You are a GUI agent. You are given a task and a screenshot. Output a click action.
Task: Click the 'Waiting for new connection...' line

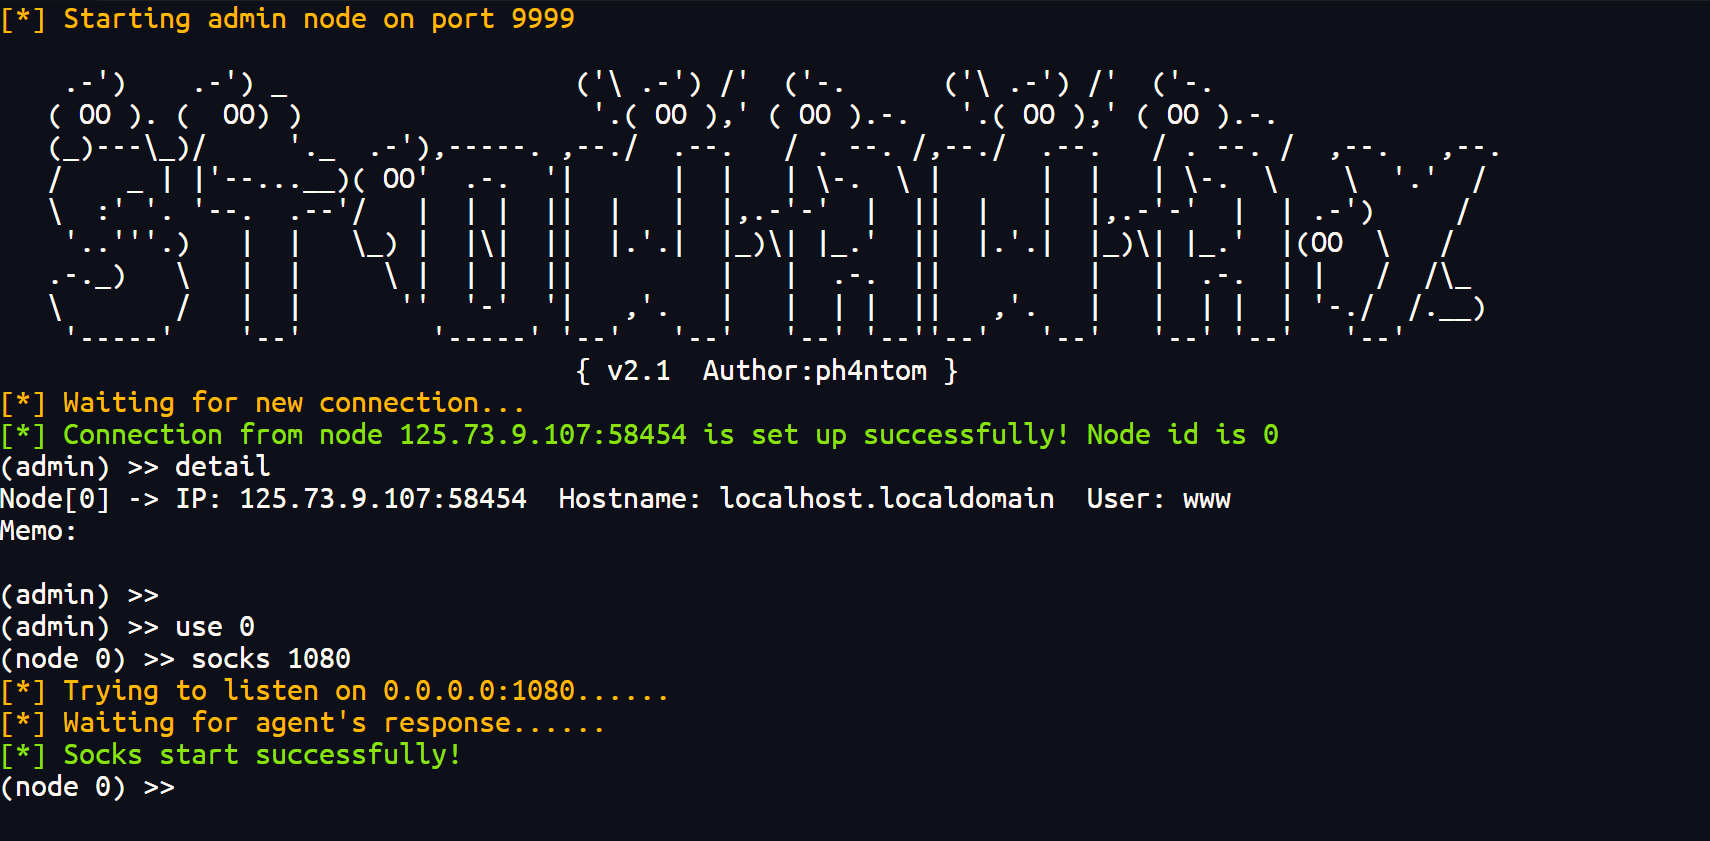(263, 403)
